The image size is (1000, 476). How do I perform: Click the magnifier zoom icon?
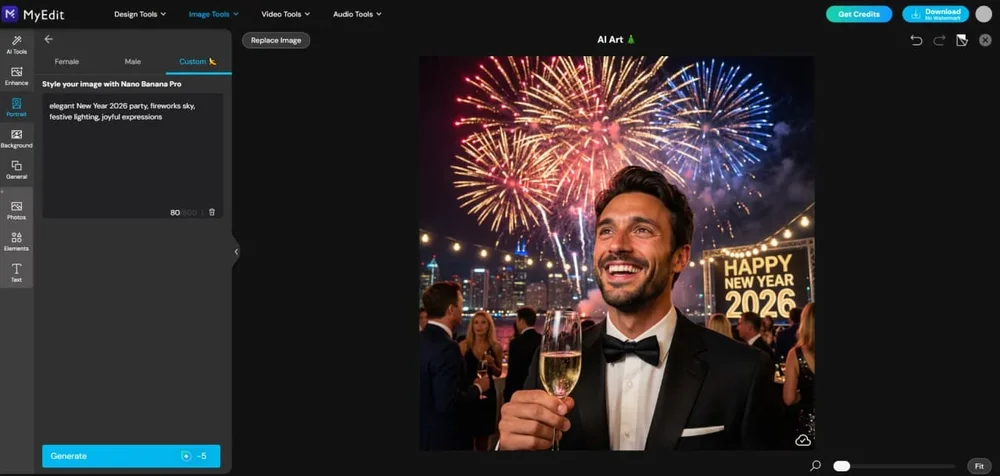tap(815, 466)
